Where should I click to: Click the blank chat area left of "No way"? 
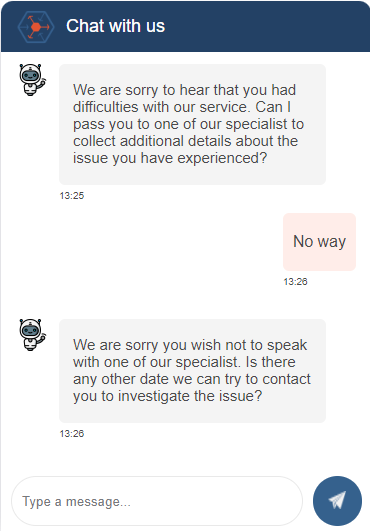coord(142,242)
